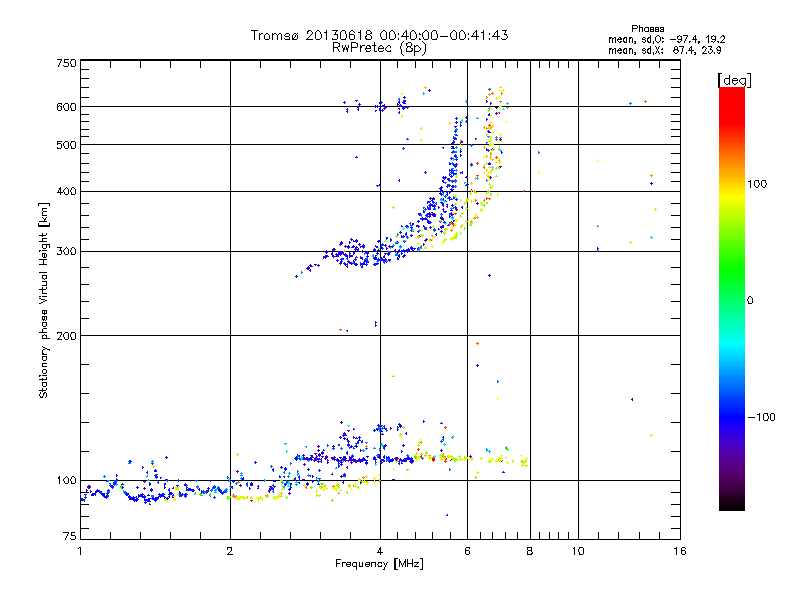Click the colorbar tick label '0'

[750, 301]
